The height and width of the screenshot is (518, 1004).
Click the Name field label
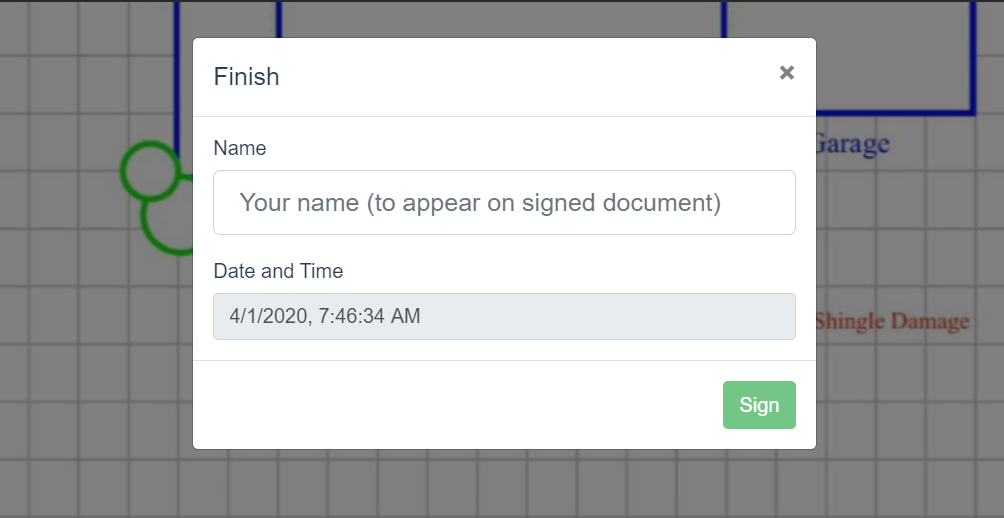(x=239, y=148)
